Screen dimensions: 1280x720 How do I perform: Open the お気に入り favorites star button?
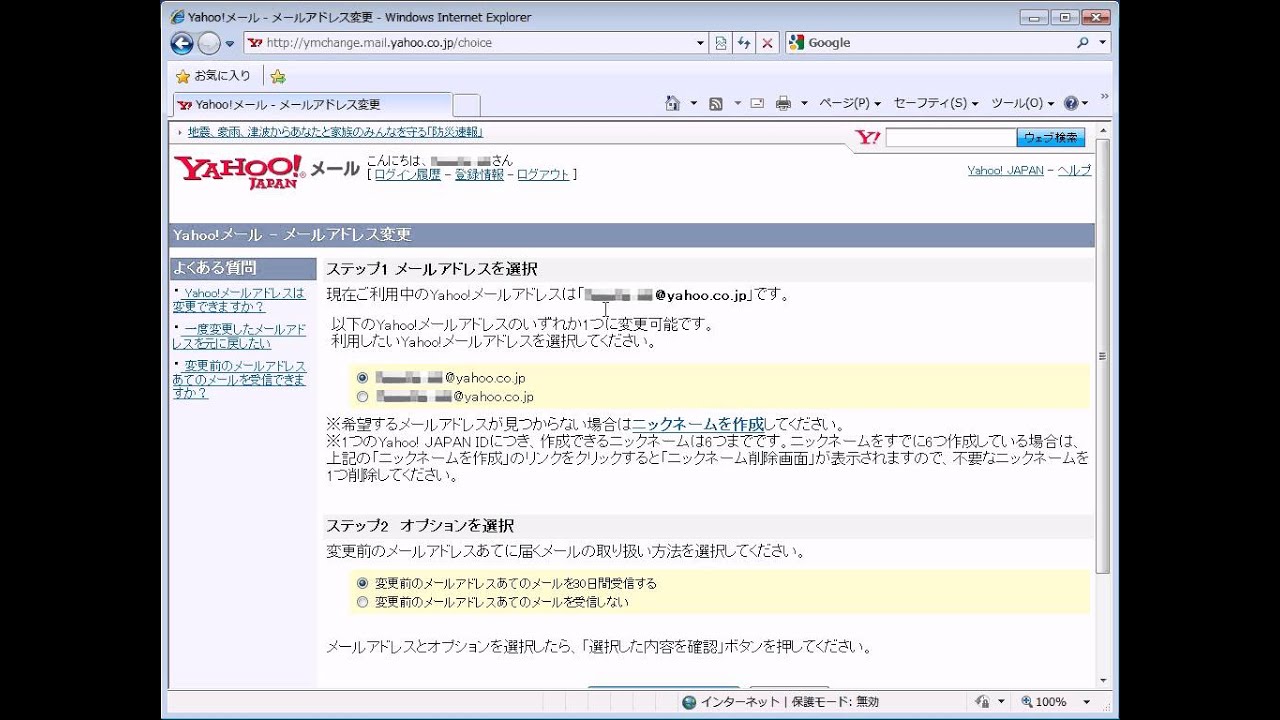(x=213, y=76)
